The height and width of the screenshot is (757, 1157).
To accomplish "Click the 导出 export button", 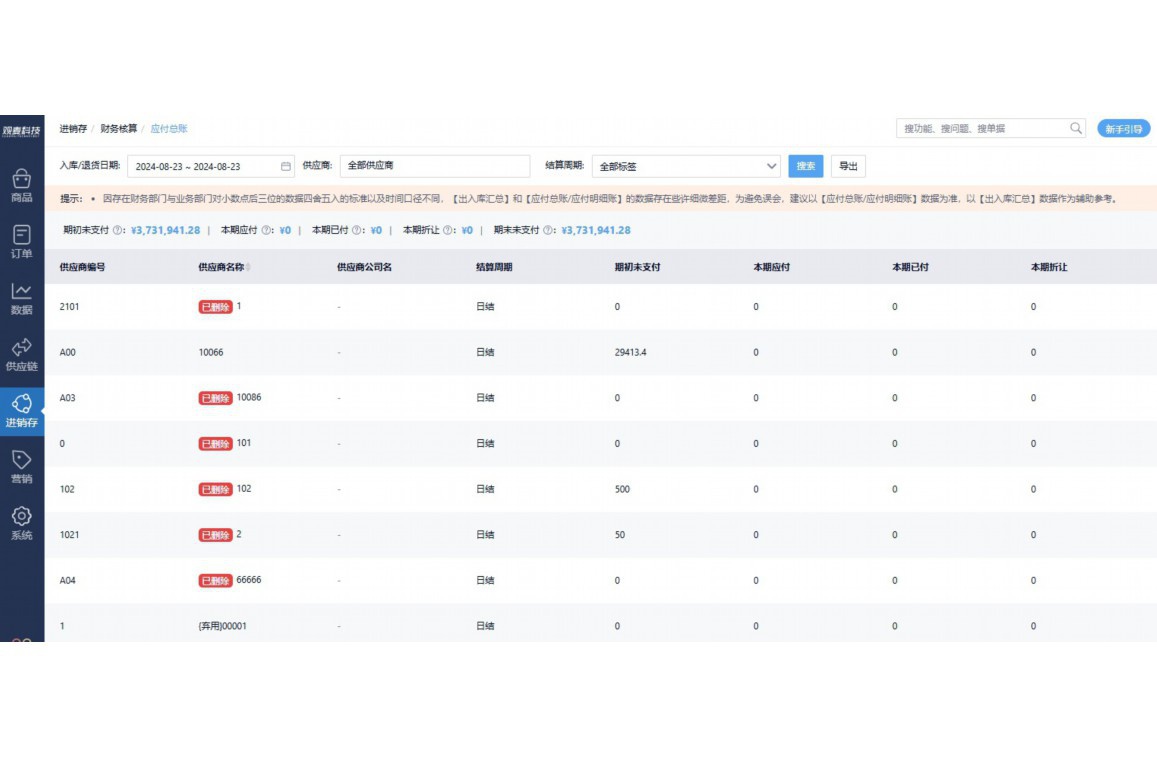I will coord(847,166).
